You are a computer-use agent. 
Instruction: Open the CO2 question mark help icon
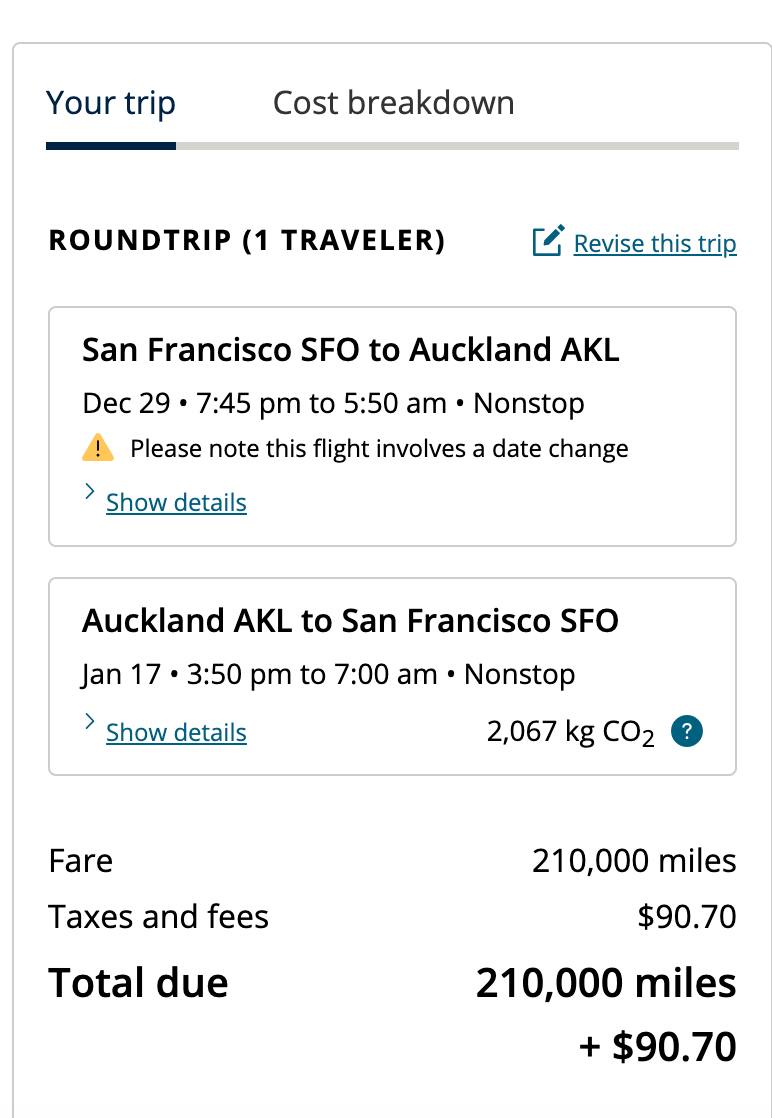point(687,731)
